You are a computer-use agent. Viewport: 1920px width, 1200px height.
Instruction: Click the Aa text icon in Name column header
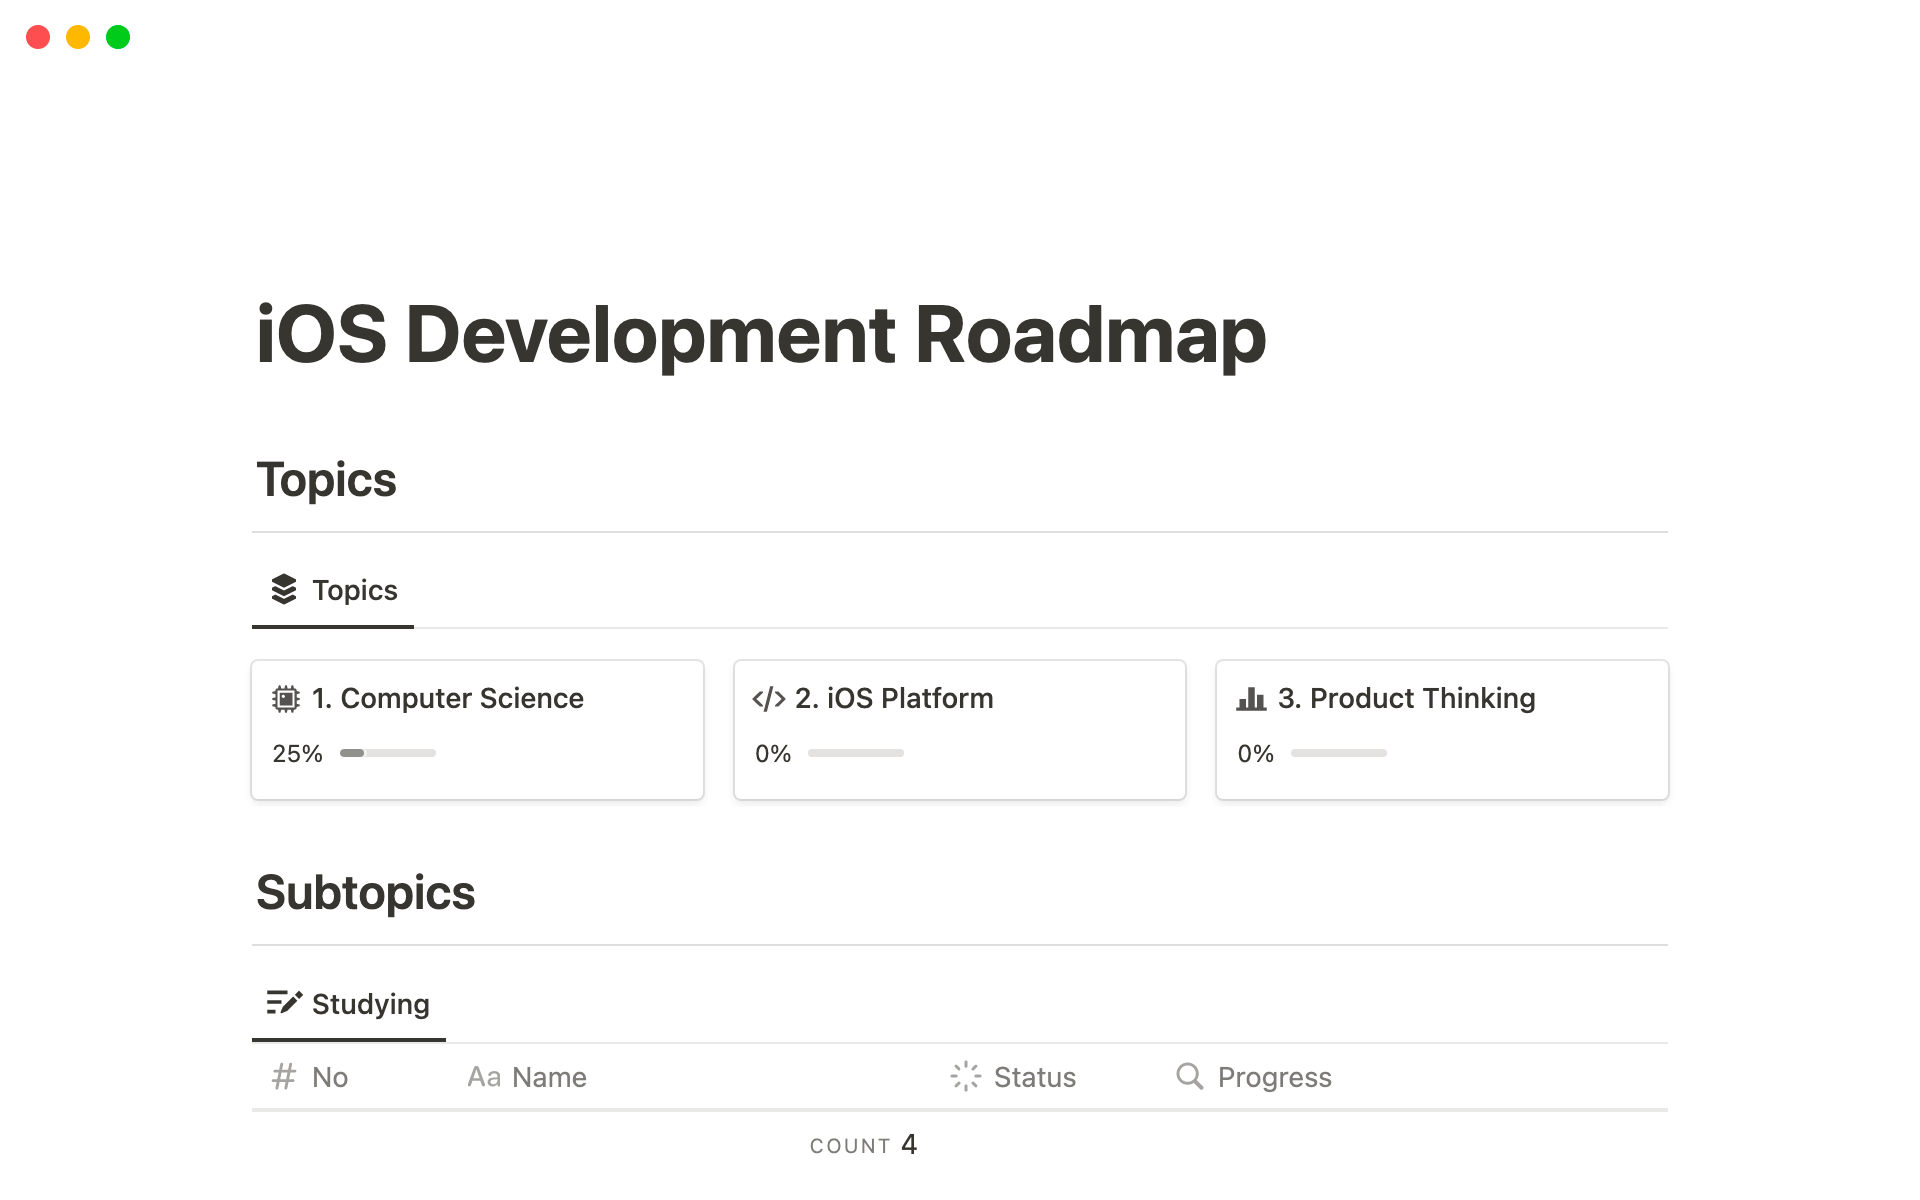tap(484, 1077)
